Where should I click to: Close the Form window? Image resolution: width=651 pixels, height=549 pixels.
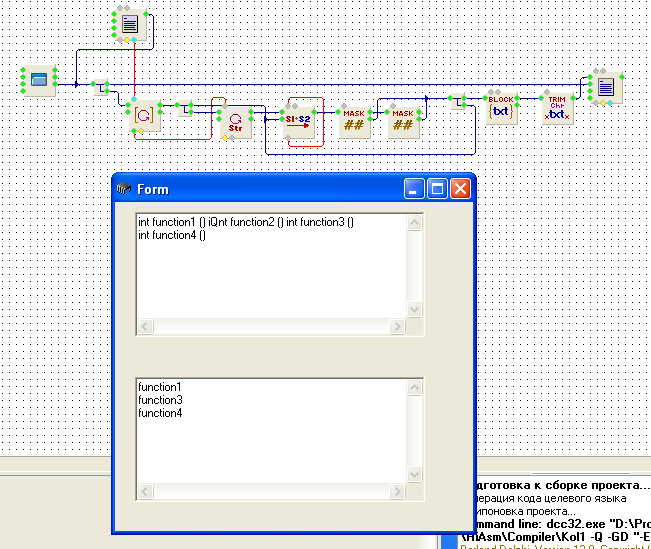point(460,189)
